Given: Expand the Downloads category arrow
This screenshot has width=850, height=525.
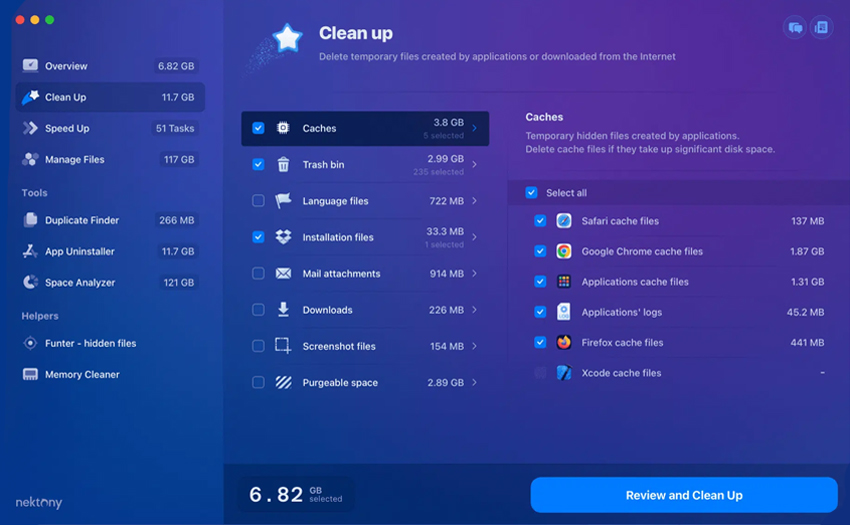Looking at the screenshot, I should (474, 310).
